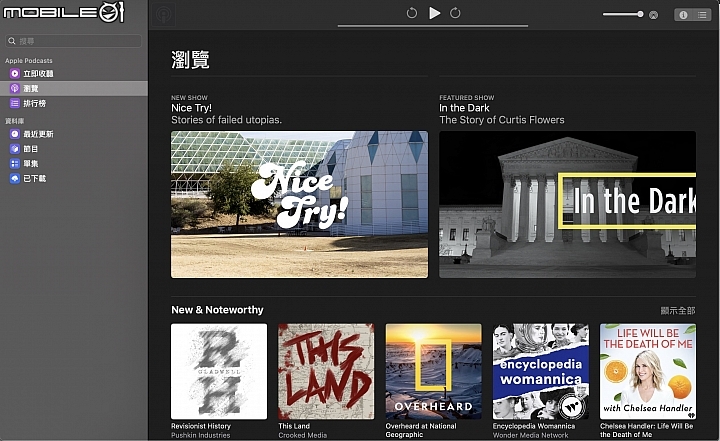Screen dimensions: 720x441
Task: Click the playback progress bar
Action: [433, 26]
